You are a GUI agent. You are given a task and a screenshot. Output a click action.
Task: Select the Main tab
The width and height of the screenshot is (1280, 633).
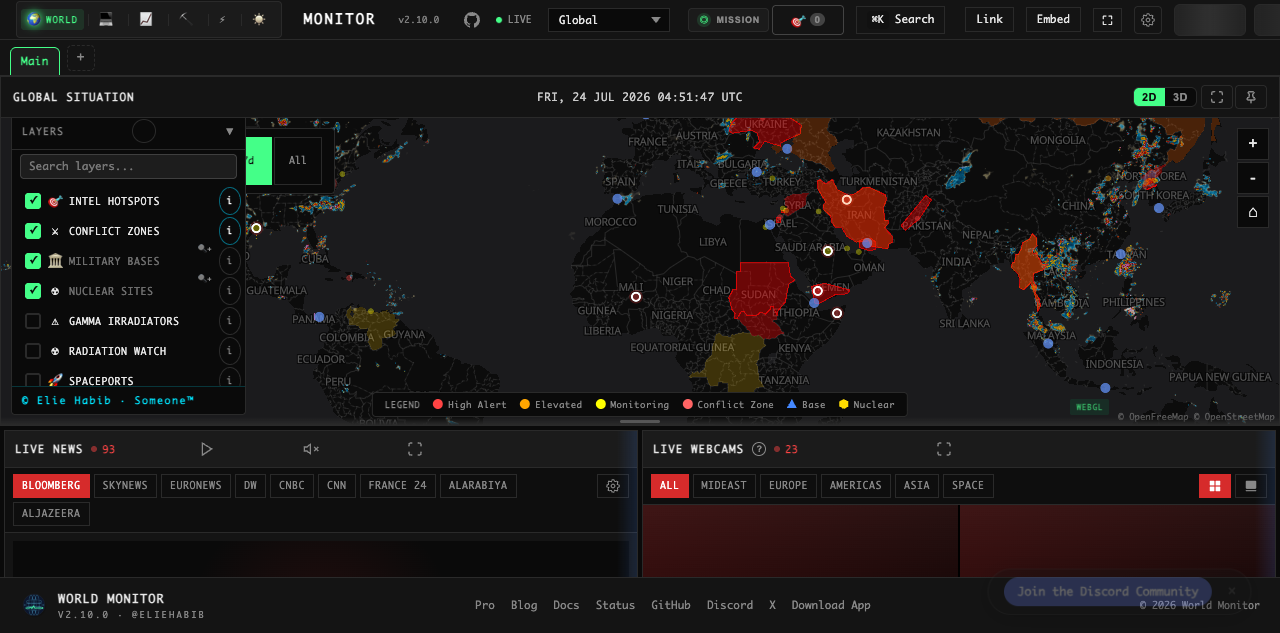(35, 61)
